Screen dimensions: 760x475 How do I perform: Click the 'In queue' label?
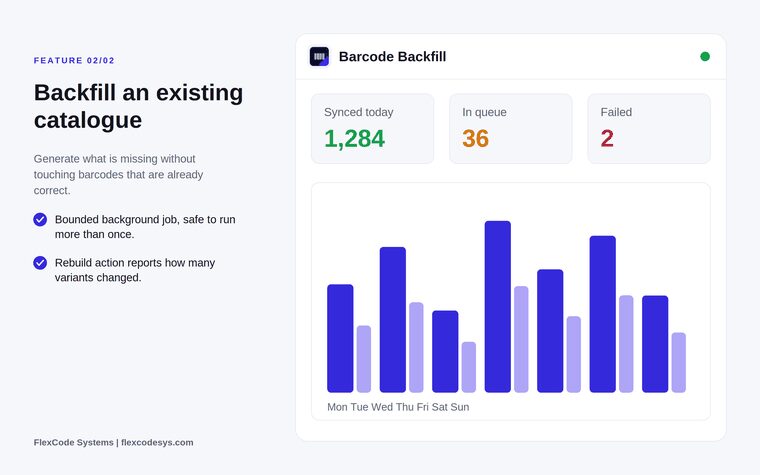[x=484, y=112]
